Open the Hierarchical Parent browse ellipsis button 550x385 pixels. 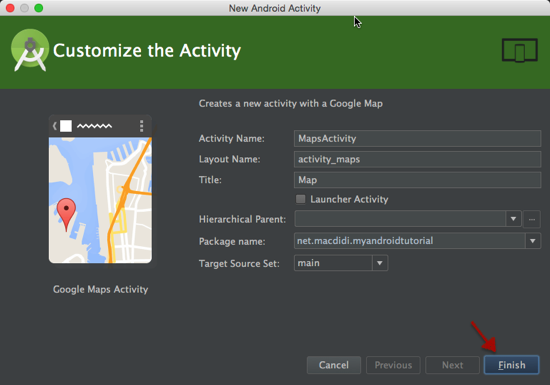pyautogui.click(x=532, y=219)
